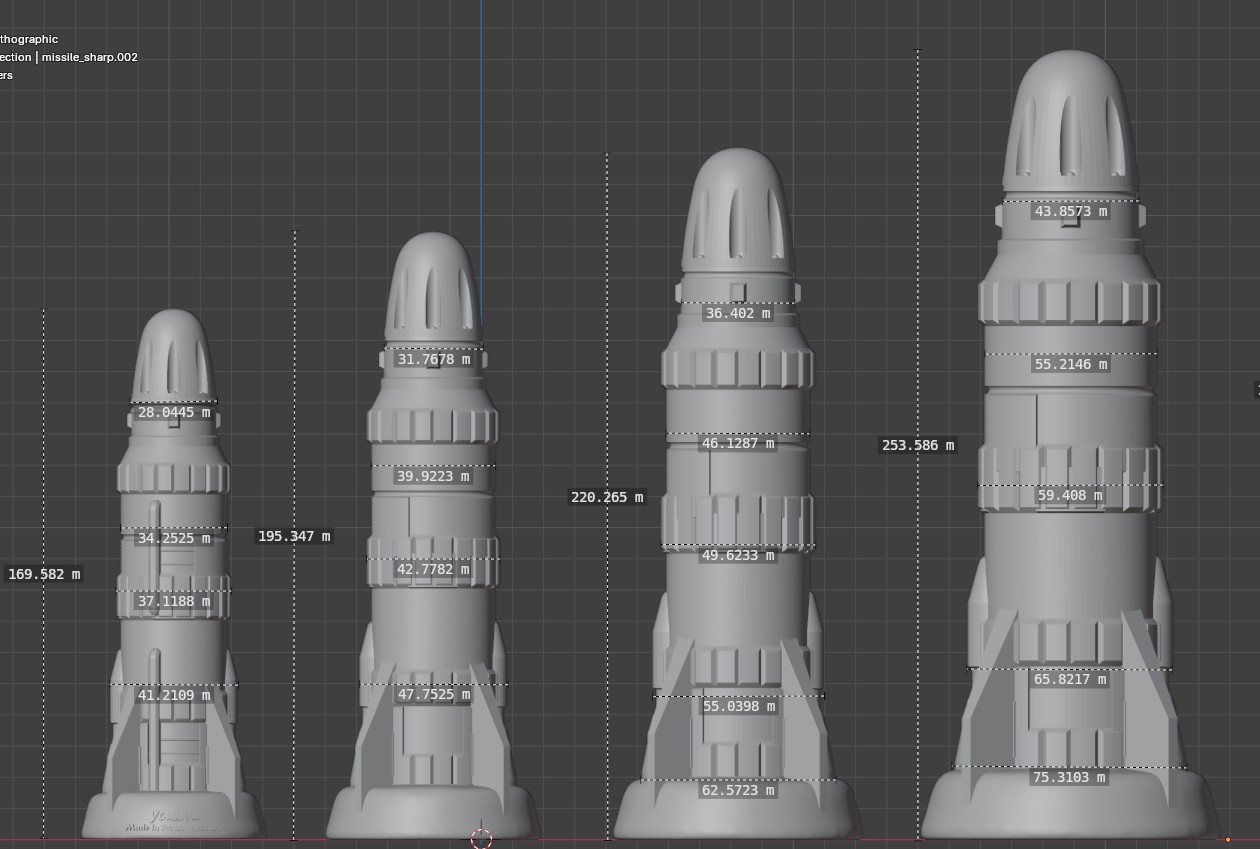Click the 41.2109 m measurement label
Viewport: 1260px width, 849px height.
(174, 695)
